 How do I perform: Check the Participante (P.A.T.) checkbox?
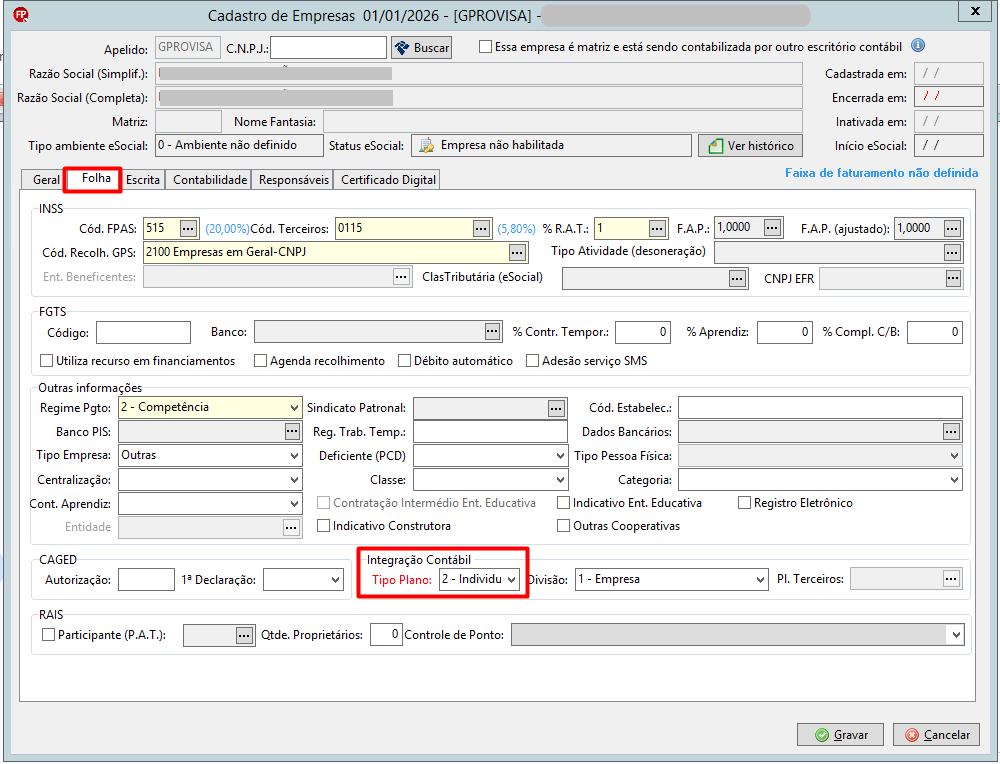[48, 635]
